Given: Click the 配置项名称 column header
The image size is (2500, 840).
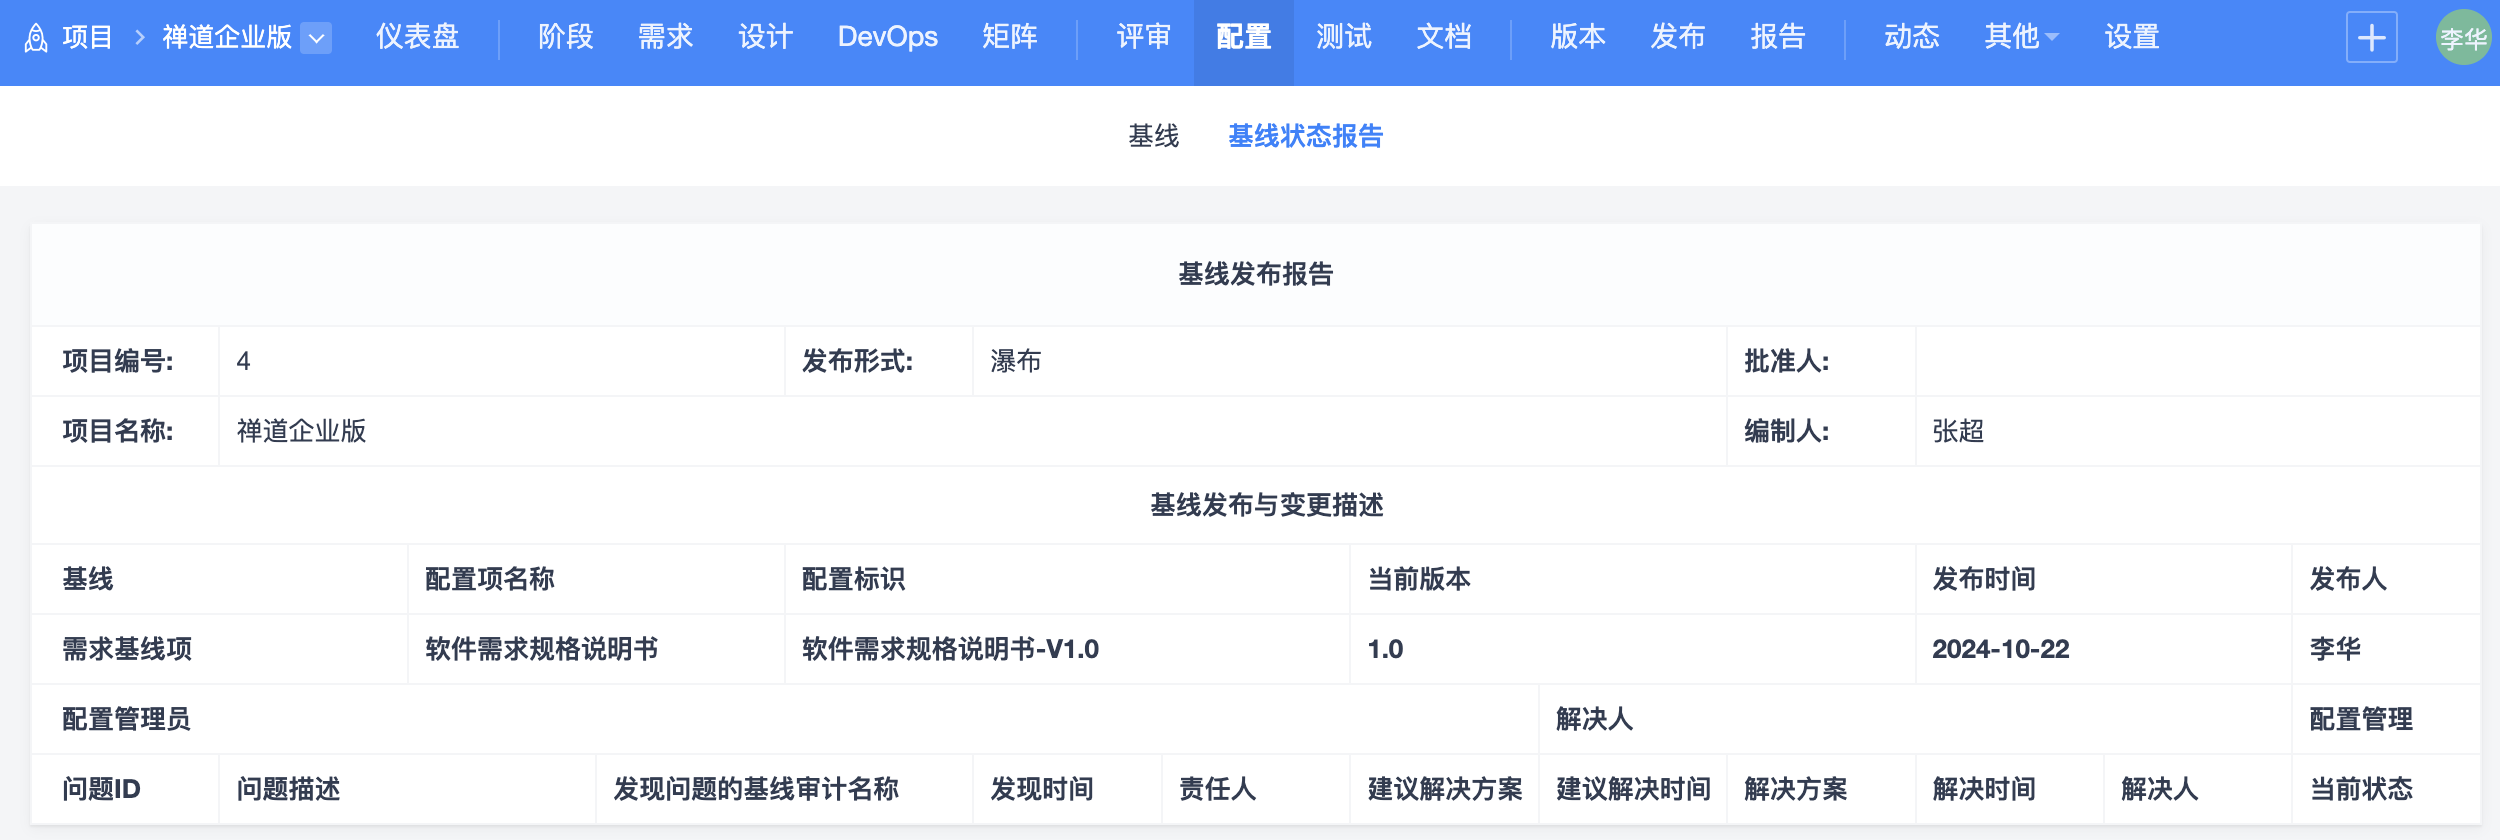Looking at the screenshot, I should pyautogui.click(x=490, y=579).
